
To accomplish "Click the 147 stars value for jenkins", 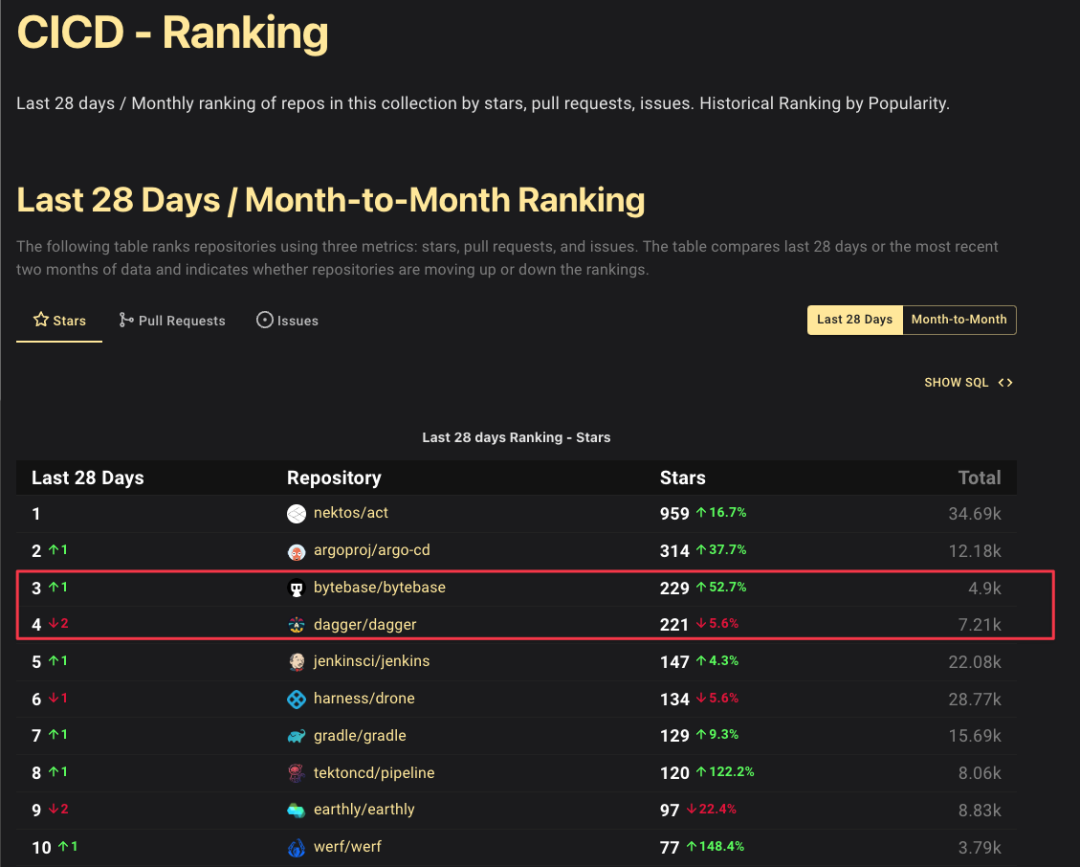I will coord(674,662).
